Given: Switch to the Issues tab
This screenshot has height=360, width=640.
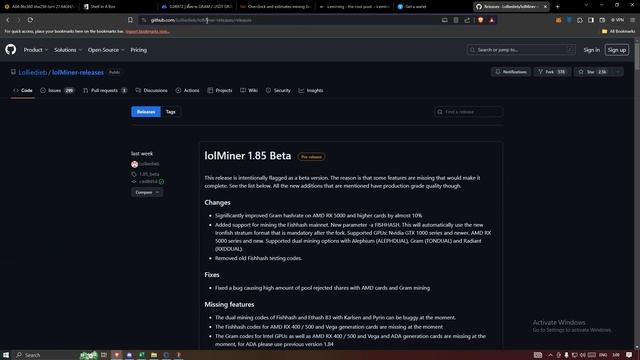Looking at the screenshot, I should (57, 90).
